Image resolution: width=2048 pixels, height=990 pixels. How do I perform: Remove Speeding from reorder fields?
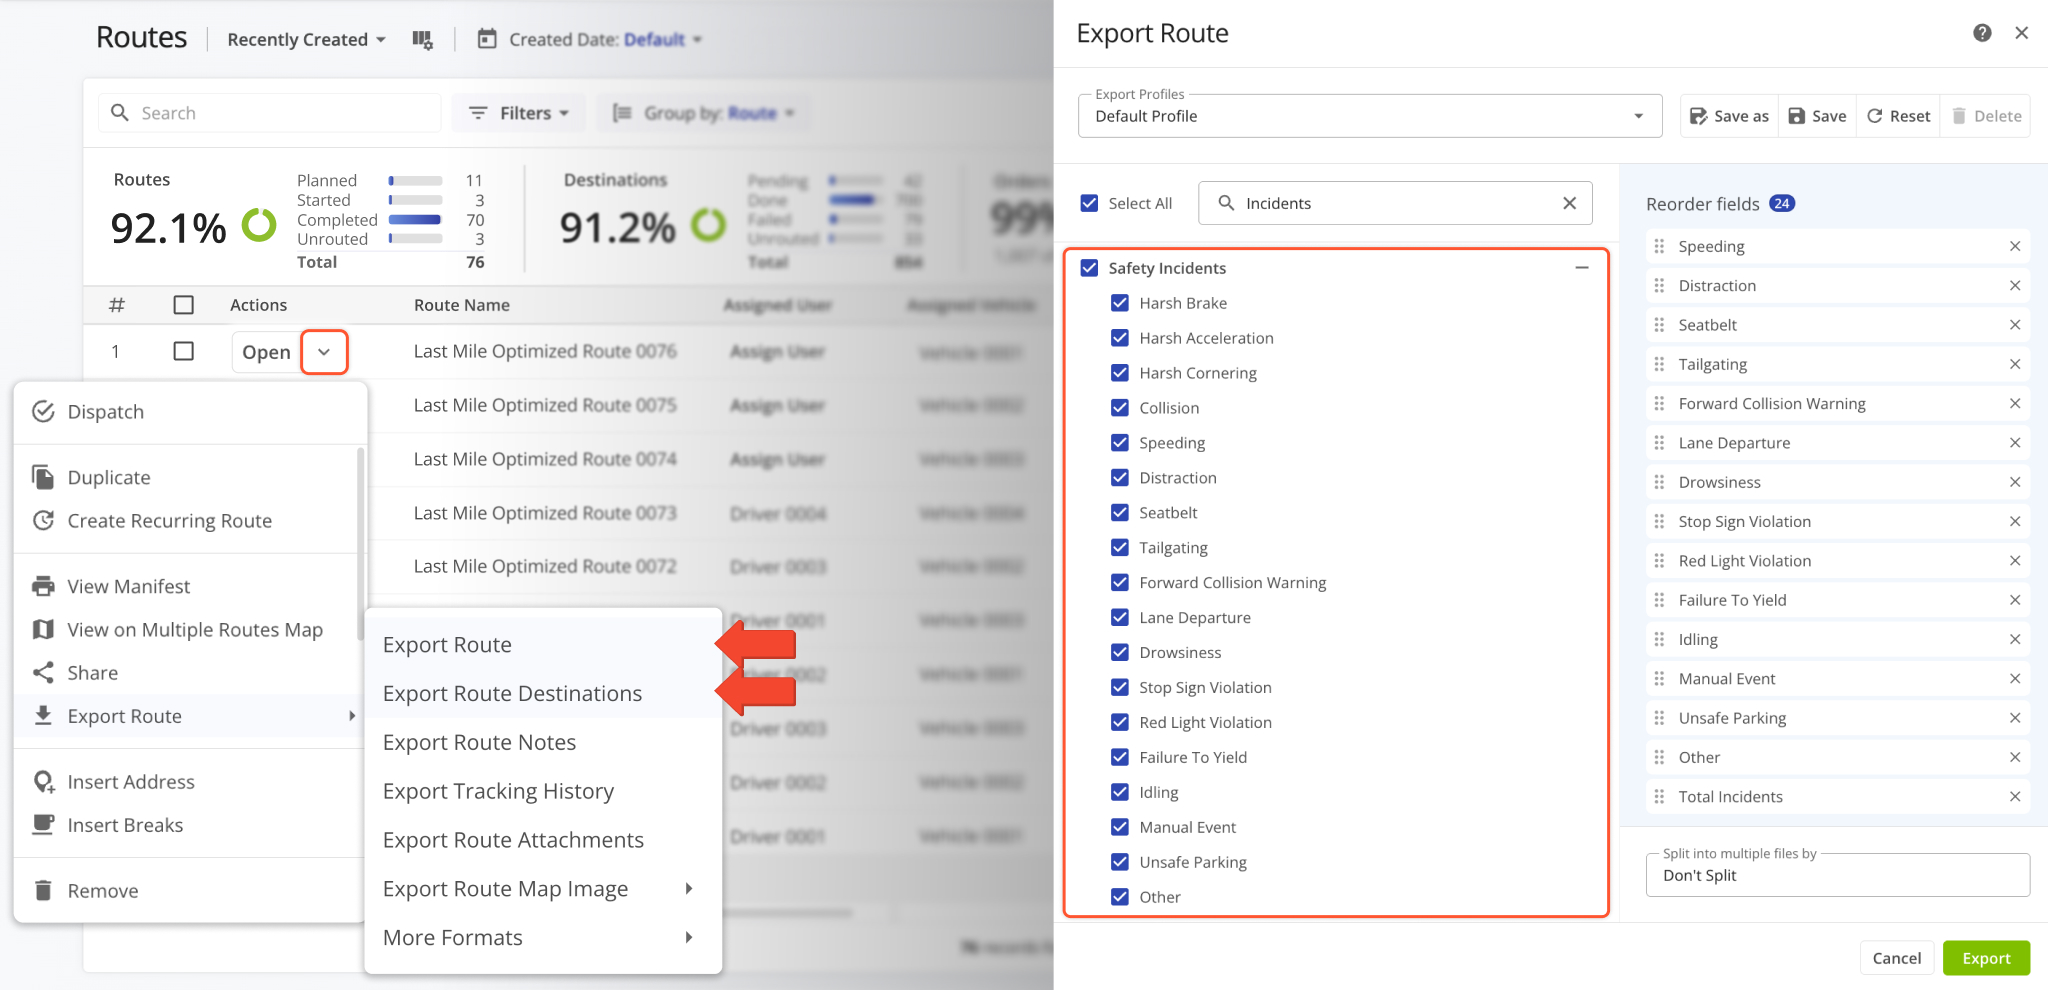pyautogui.click(x=2015, y=246)
